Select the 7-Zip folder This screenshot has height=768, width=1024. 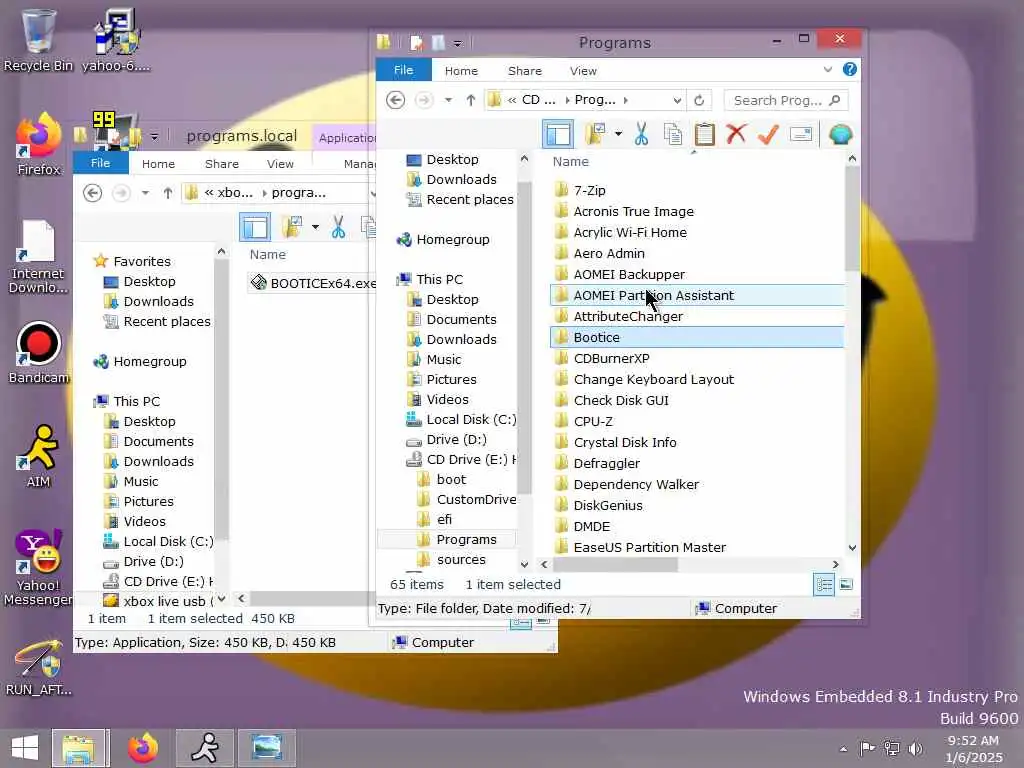tap(697, 190)
